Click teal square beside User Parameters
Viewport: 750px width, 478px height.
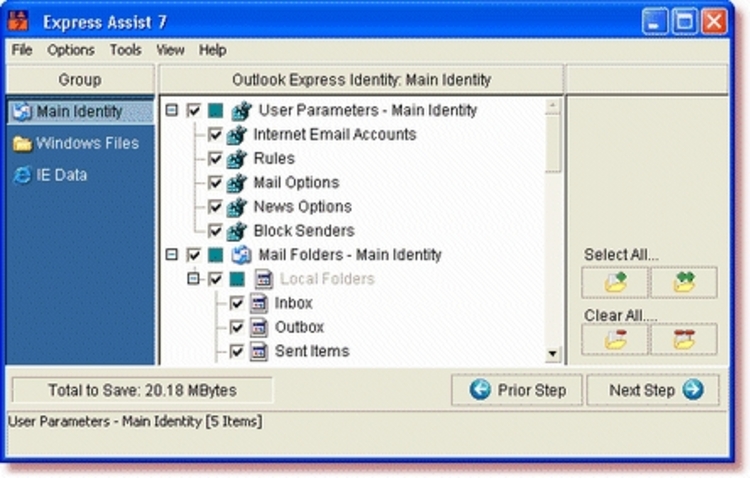pos(216,111)
